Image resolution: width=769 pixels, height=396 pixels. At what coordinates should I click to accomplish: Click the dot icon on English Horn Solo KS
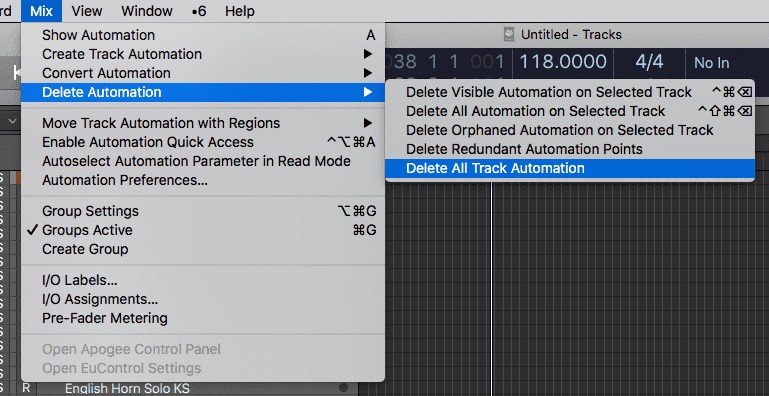click(343, 388)
